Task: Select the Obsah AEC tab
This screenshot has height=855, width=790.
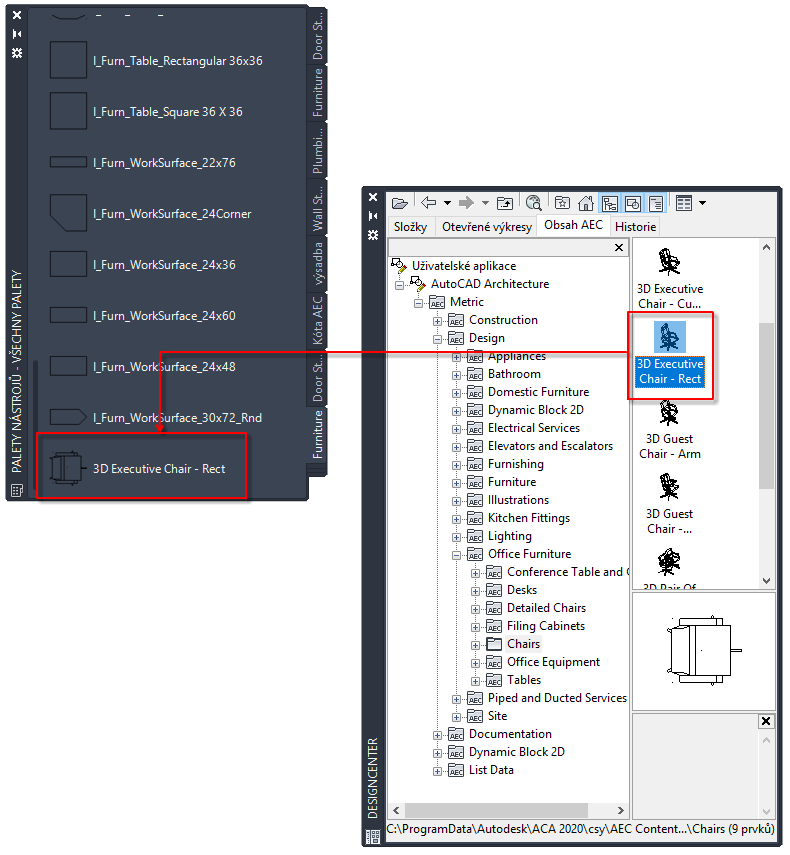Action: coord(574,225)
